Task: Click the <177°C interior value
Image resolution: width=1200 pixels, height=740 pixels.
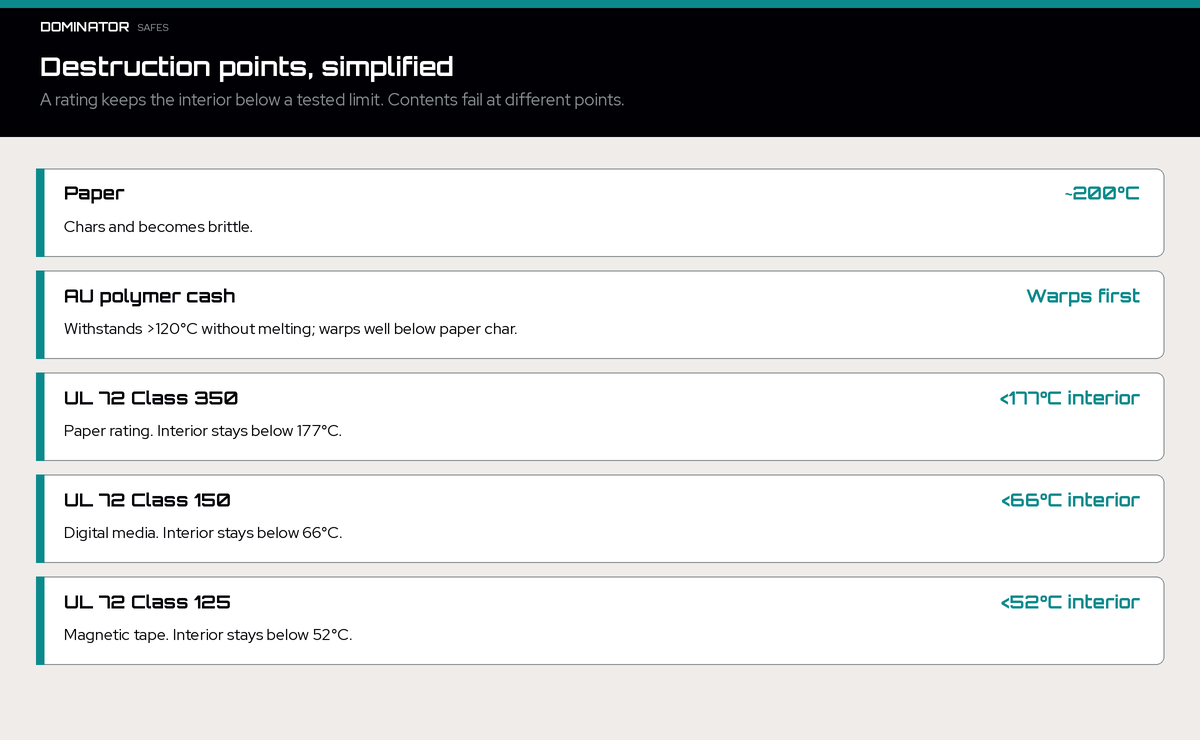Action: coord(1070,398)
